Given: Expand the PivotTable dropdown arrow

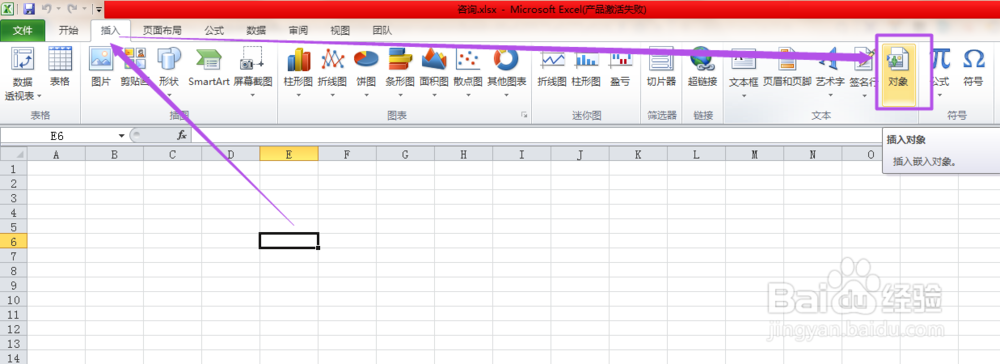Looking at the screenshot, I should [39, 96].
